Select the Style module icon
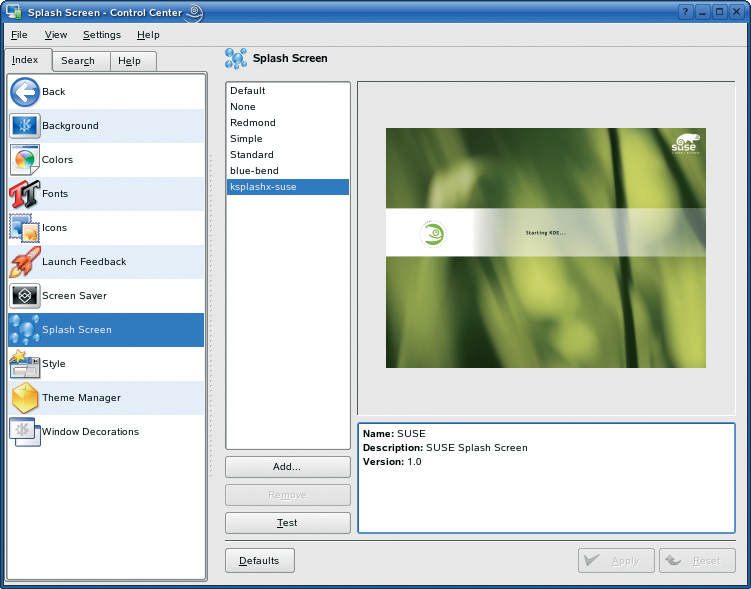Viewport: 751px width, 589px height. click(x=25, y=364)
